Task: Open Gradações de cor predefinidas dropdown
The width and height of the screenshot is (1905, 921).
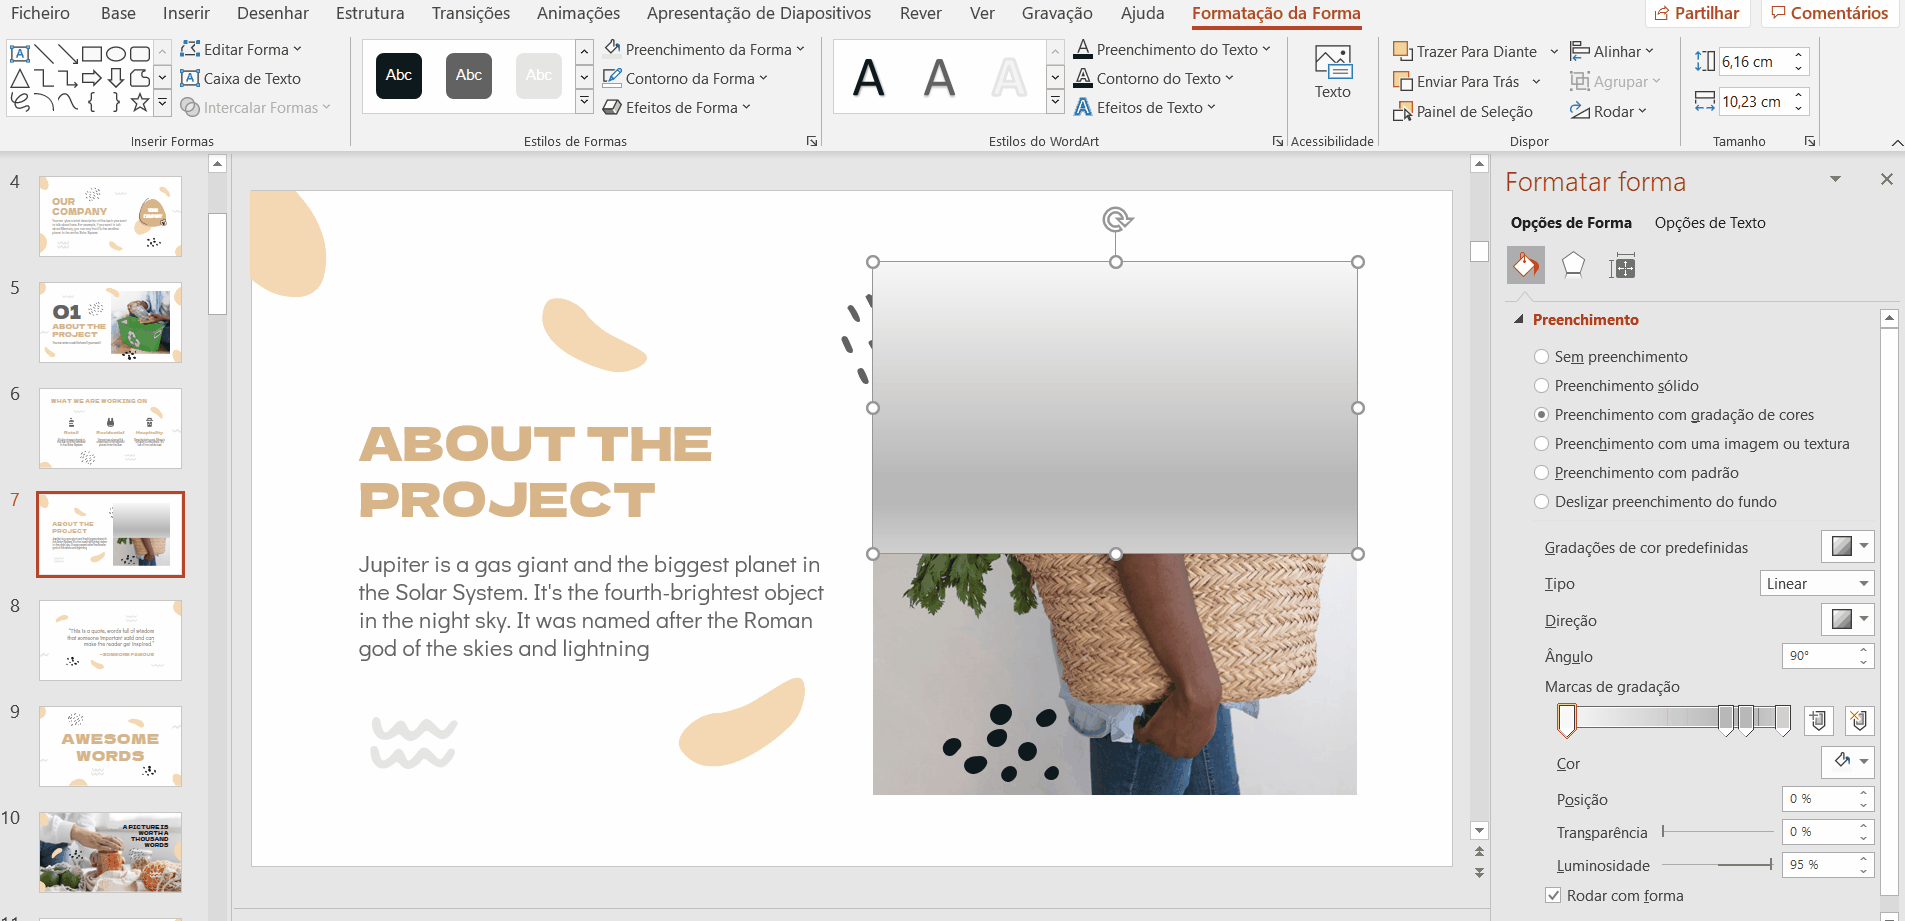Action: [1848, 546]
